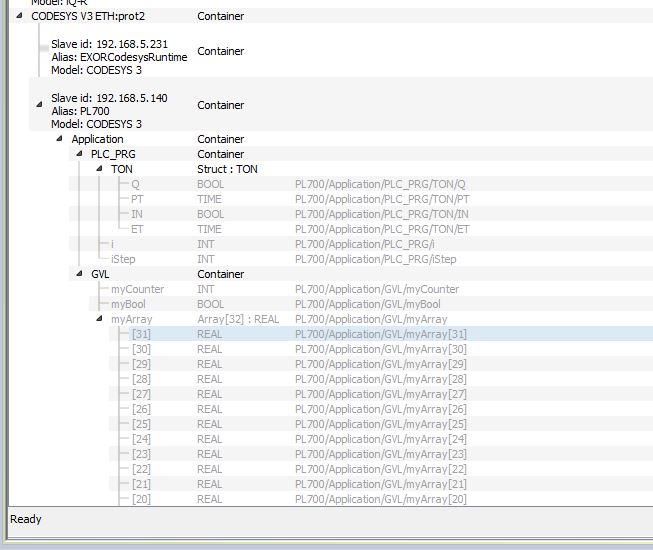
Task: Click path PL700/Application/PLC_PRG/TON/ET
Action: click(382, 229)
